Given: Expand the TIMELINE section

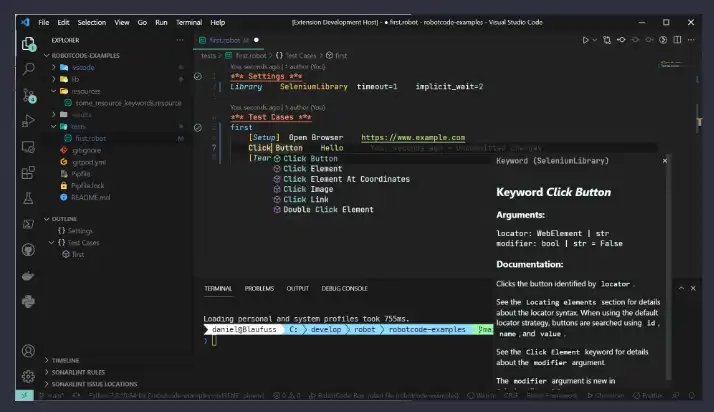Looking at the screenshot, I should coord(46,360).
